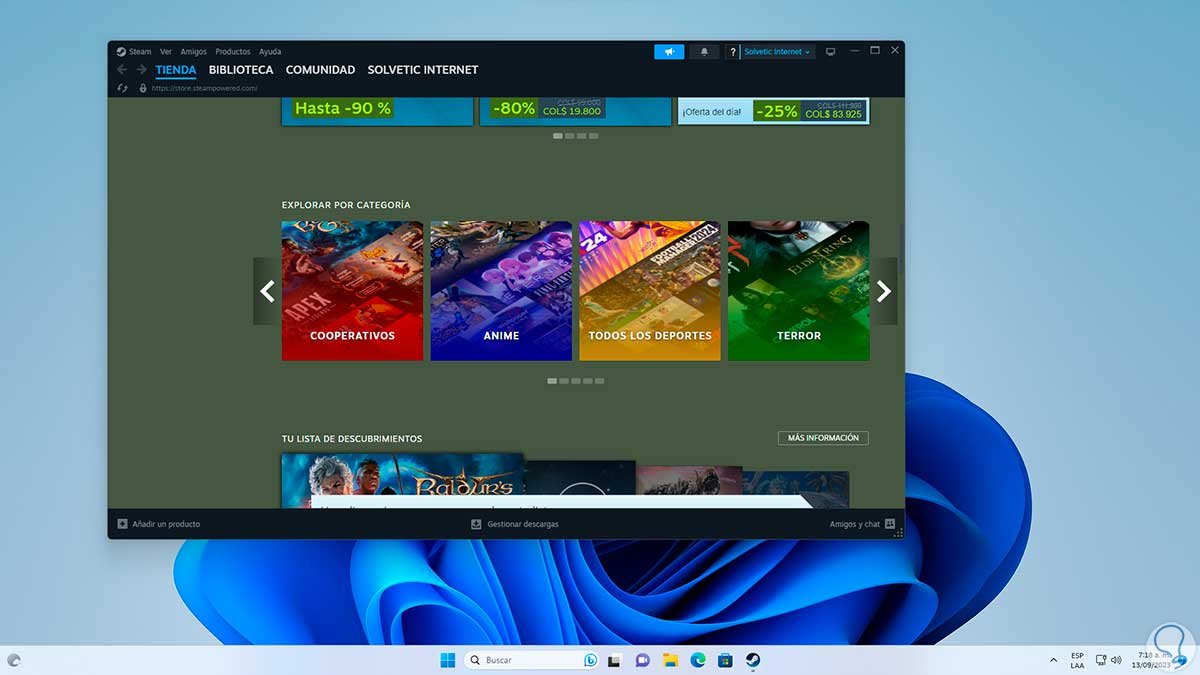Viewport: 1200px width, 675px height.
Task: Open the Ayuda menu
Action: coord(270,52)
